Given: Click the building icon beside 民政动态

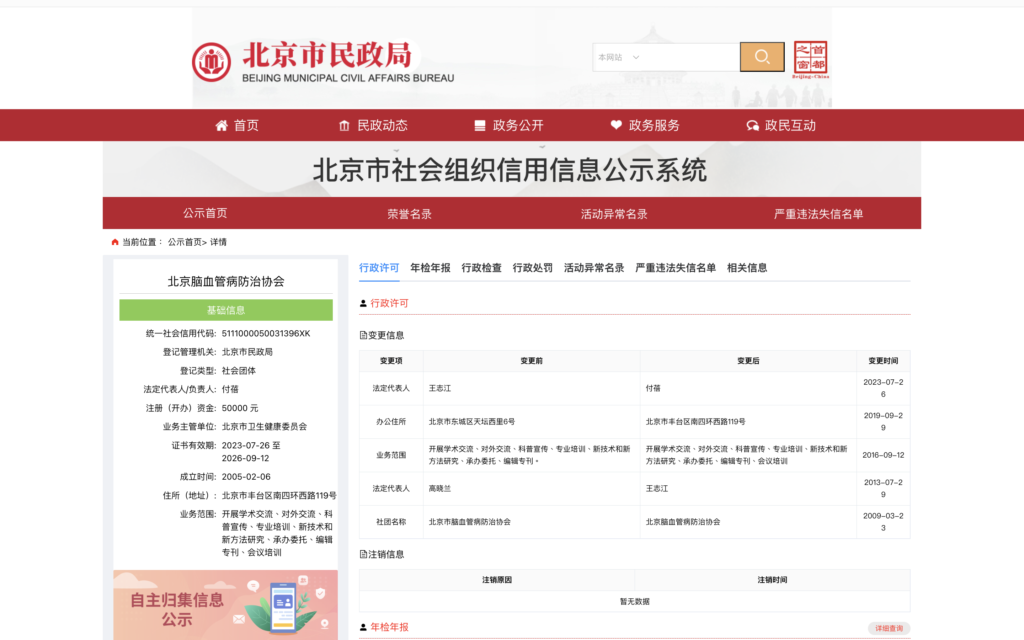Looking at the screenshot, I should [344, 125].
